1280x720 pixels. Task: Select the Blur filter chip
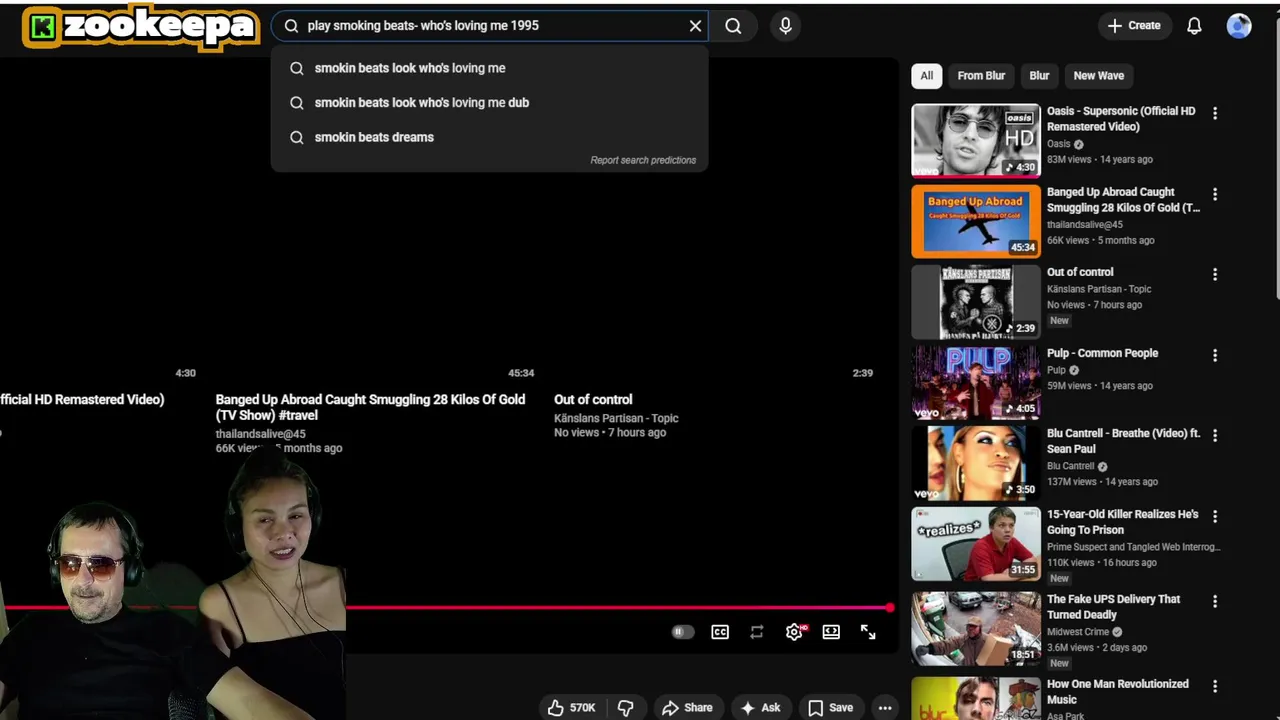pyautogui.click(x=1039, y=76)
